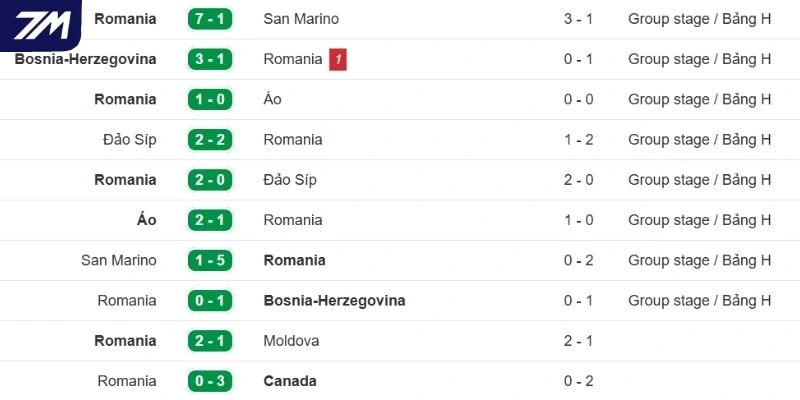This screenshot has height=400, width=800.
Task: Open the San Marino away team link
Action: coord(301,19)
